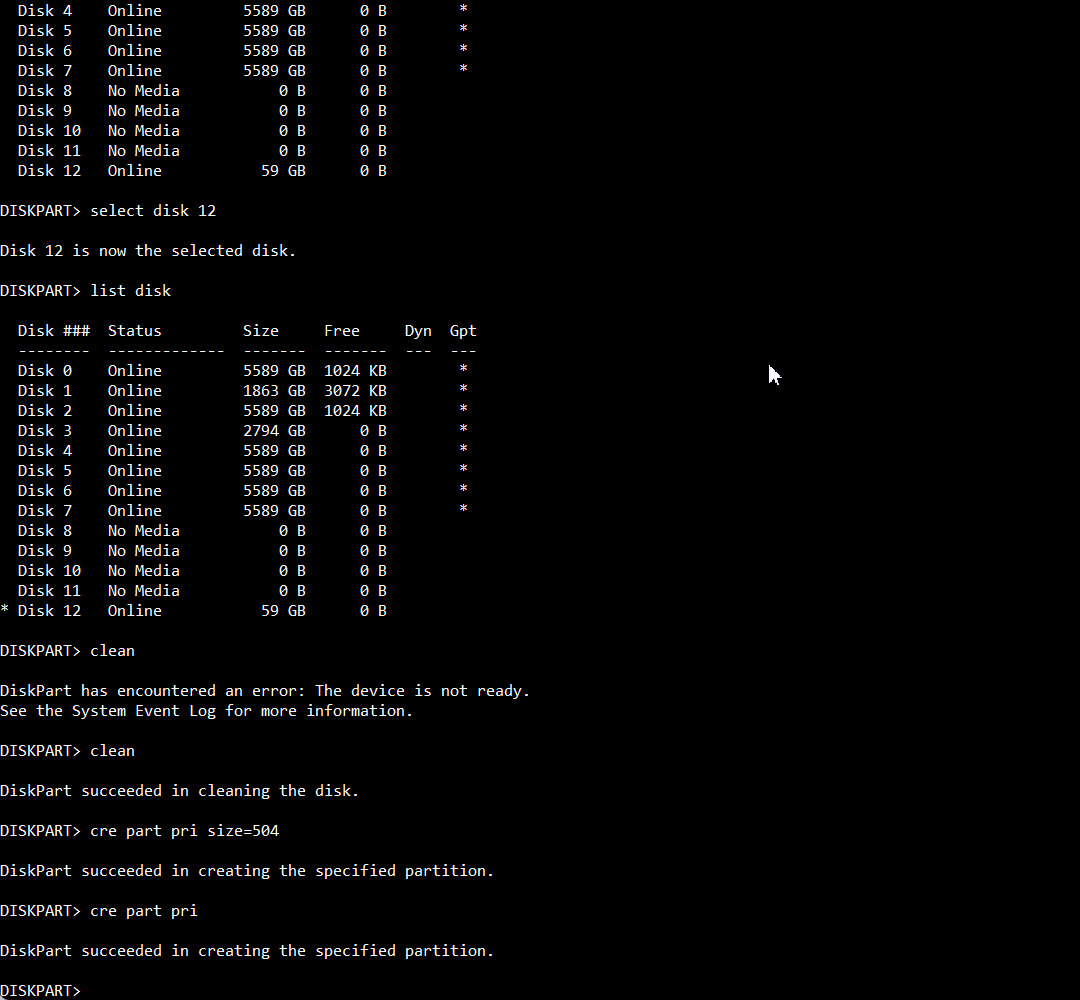Click the Disk 10 No Media row in second list
The height and width of the screenshot is (1000, 1080).
click(202, 570)
